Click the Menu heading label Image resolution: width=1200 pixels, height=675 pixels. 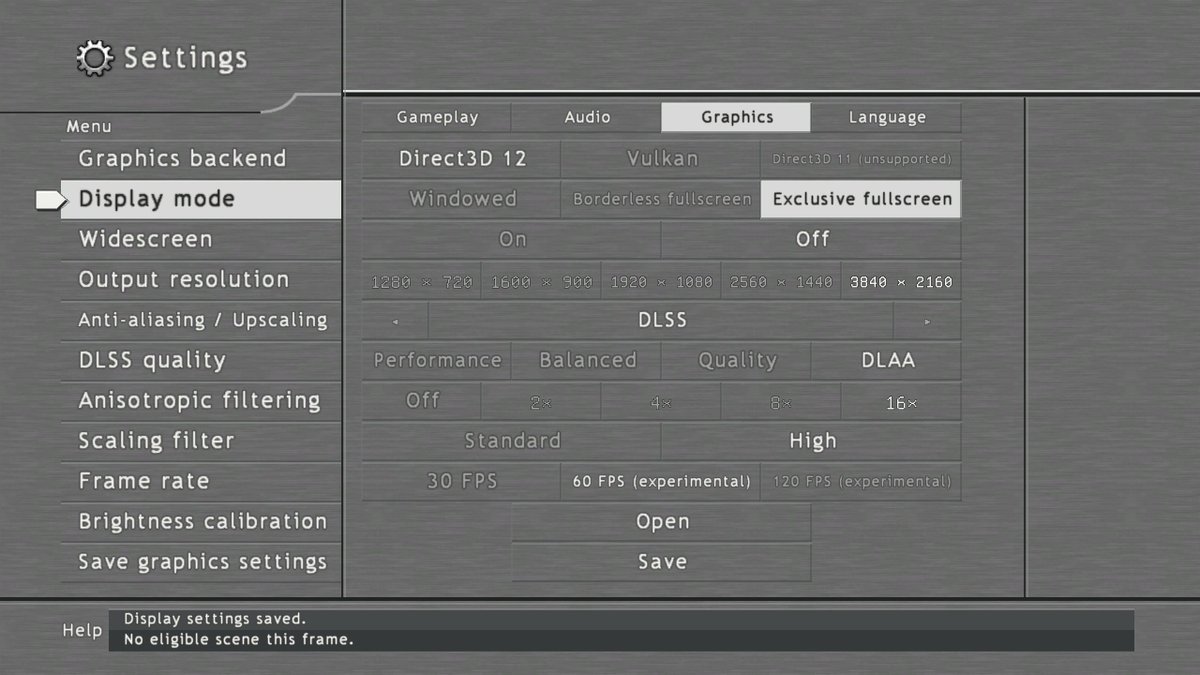coord(89,127)
